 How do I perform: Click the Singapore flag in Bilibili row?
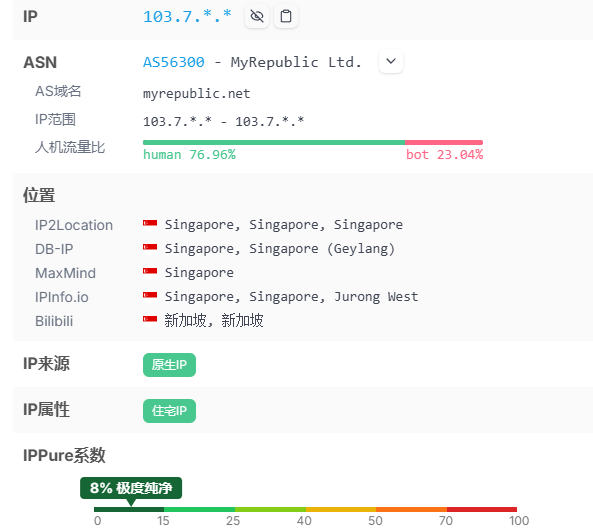click(150, 320)
